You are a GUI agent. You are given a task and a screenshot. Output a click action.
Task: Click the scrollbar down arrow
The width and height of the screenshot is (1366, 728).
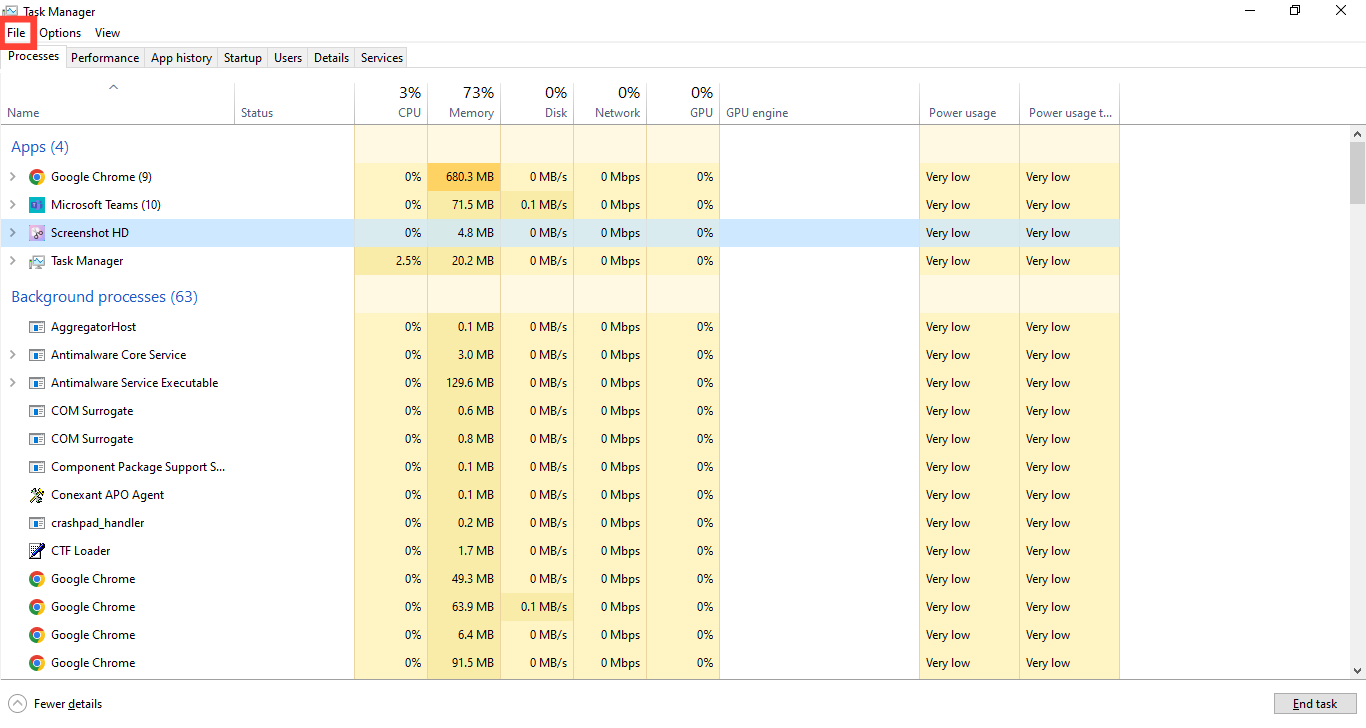tap(1357, 671)
